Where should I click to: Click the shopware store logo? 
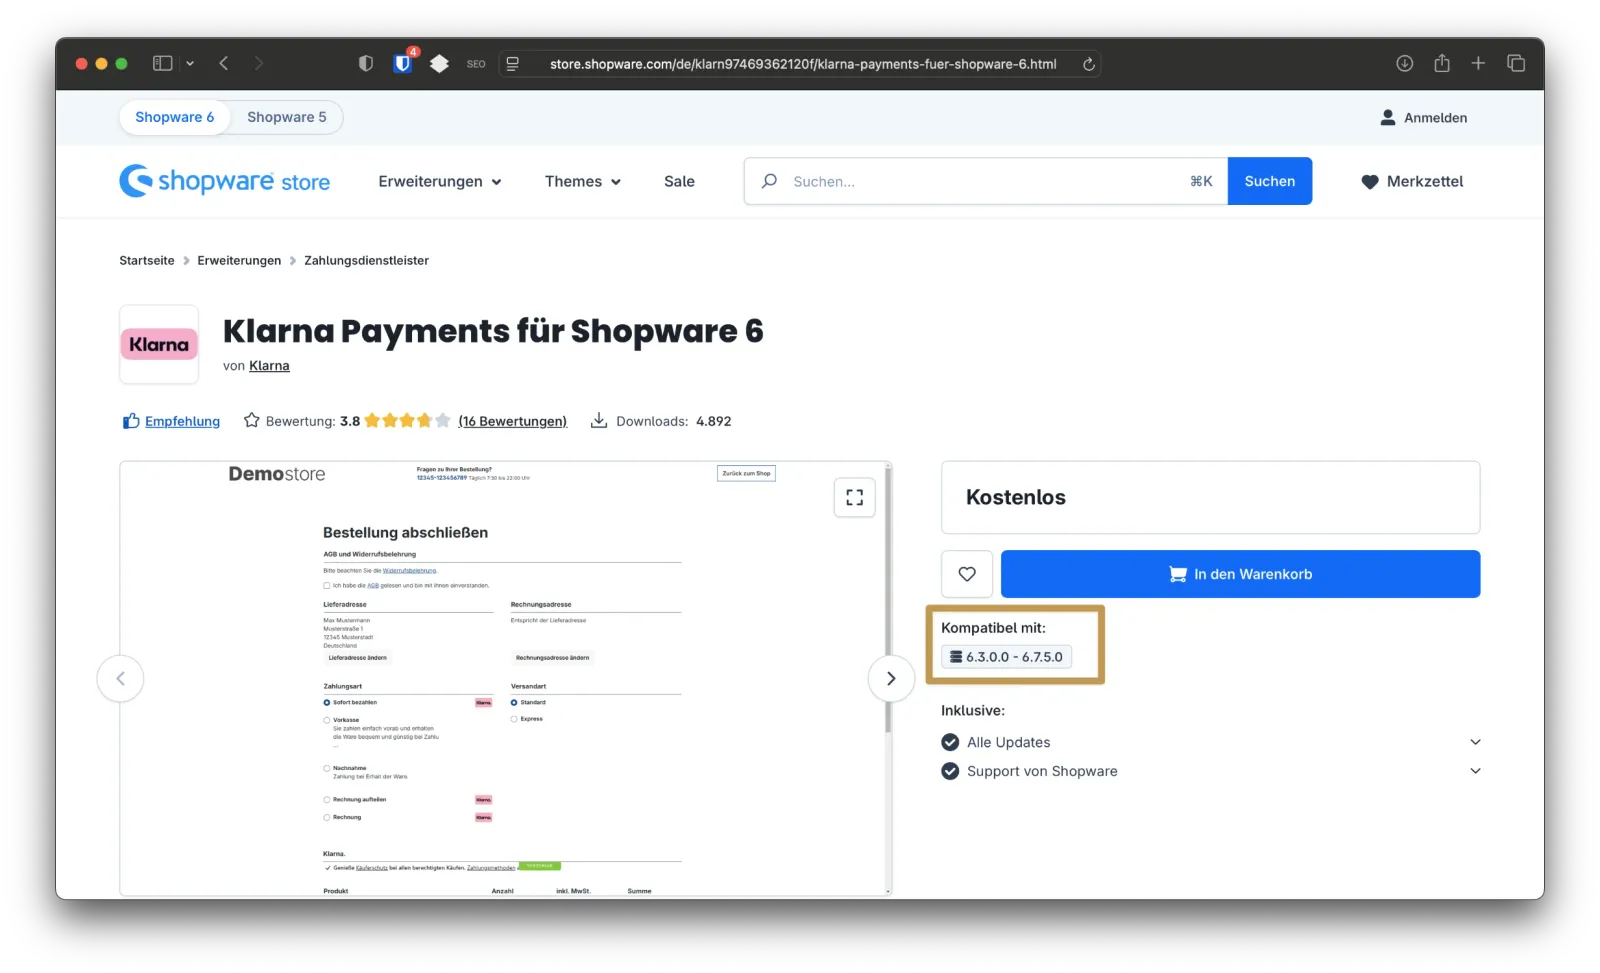tap(225, 181)
